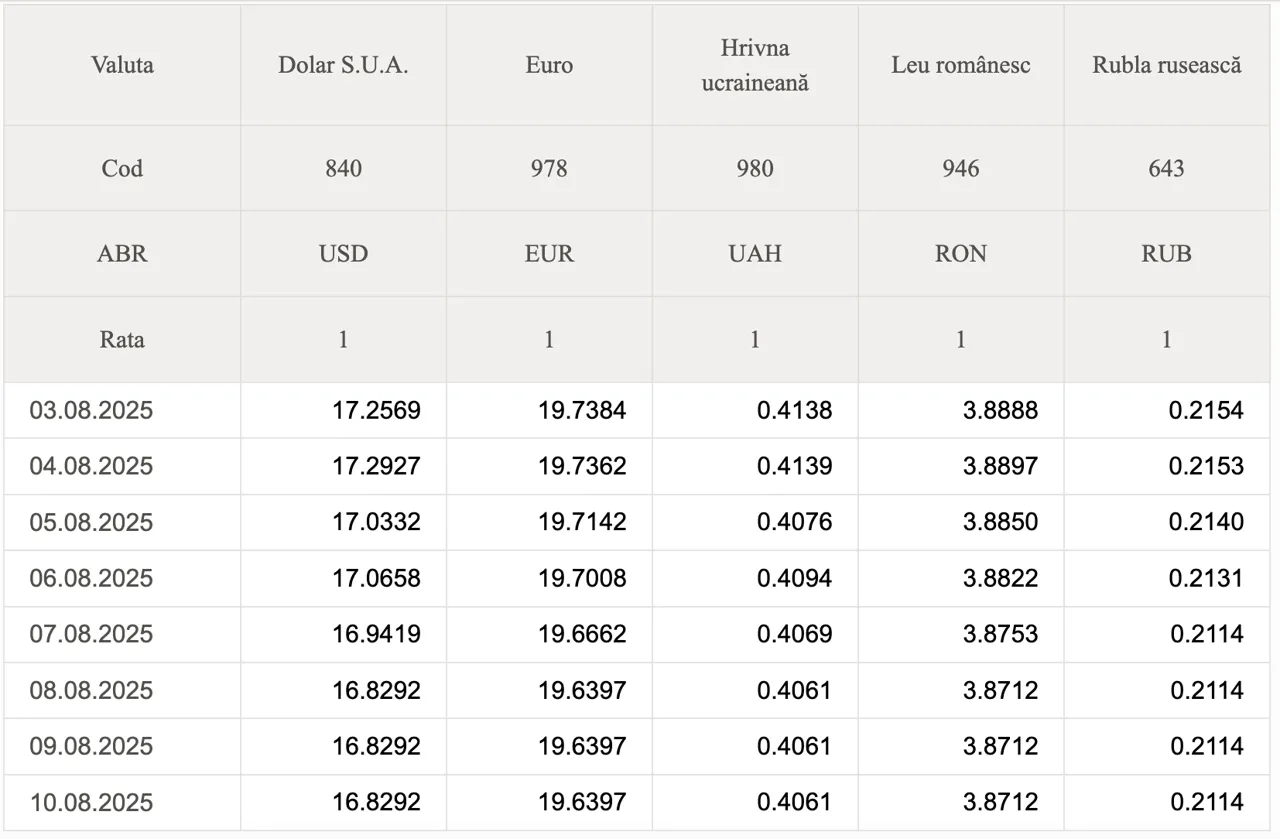Click the date 06.08.2025
The width and height of the screenshot is (1280, 839).
coord(91,578)
